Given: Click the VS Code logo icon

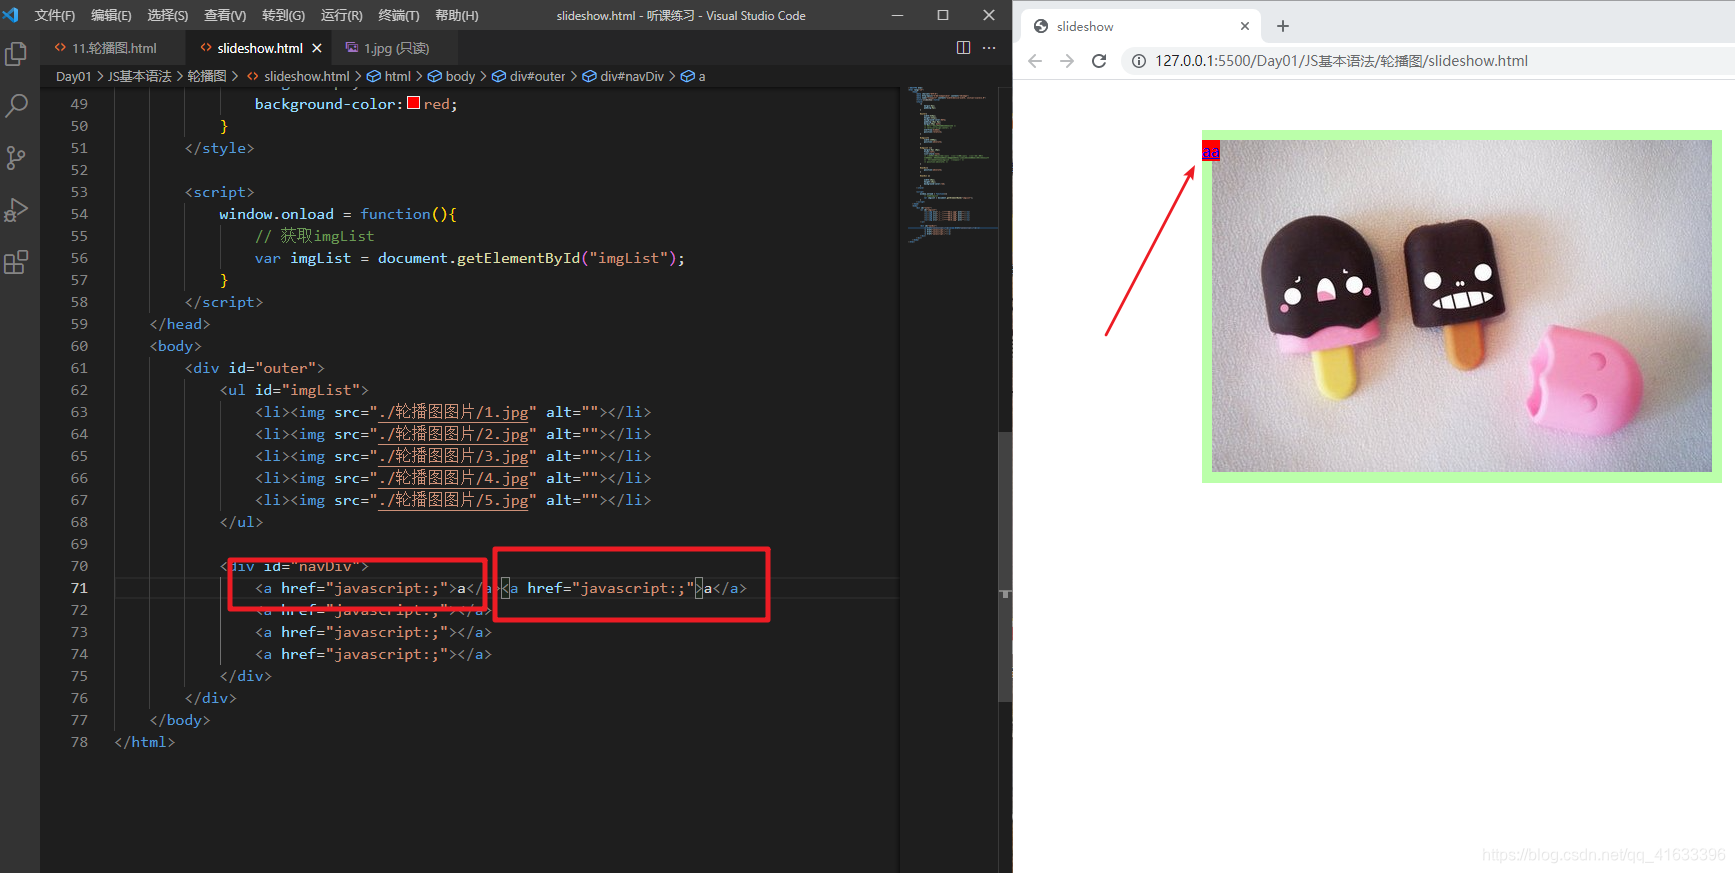Looking at the screenshot, I should [x=11, y=15].
